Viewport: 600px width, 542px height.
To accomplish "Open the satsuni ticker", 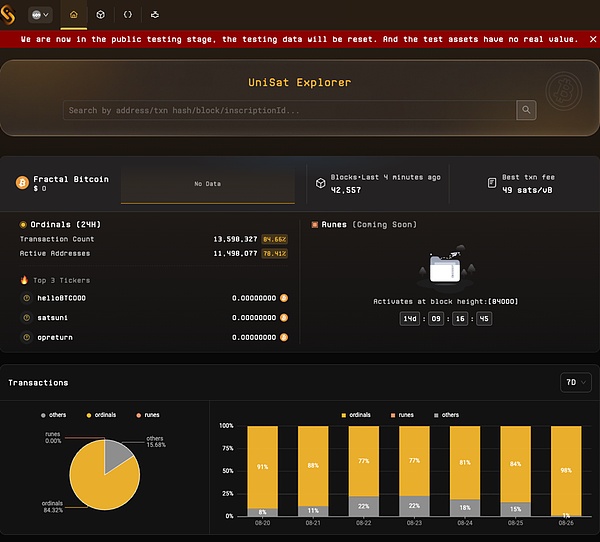I will (54, 317).
